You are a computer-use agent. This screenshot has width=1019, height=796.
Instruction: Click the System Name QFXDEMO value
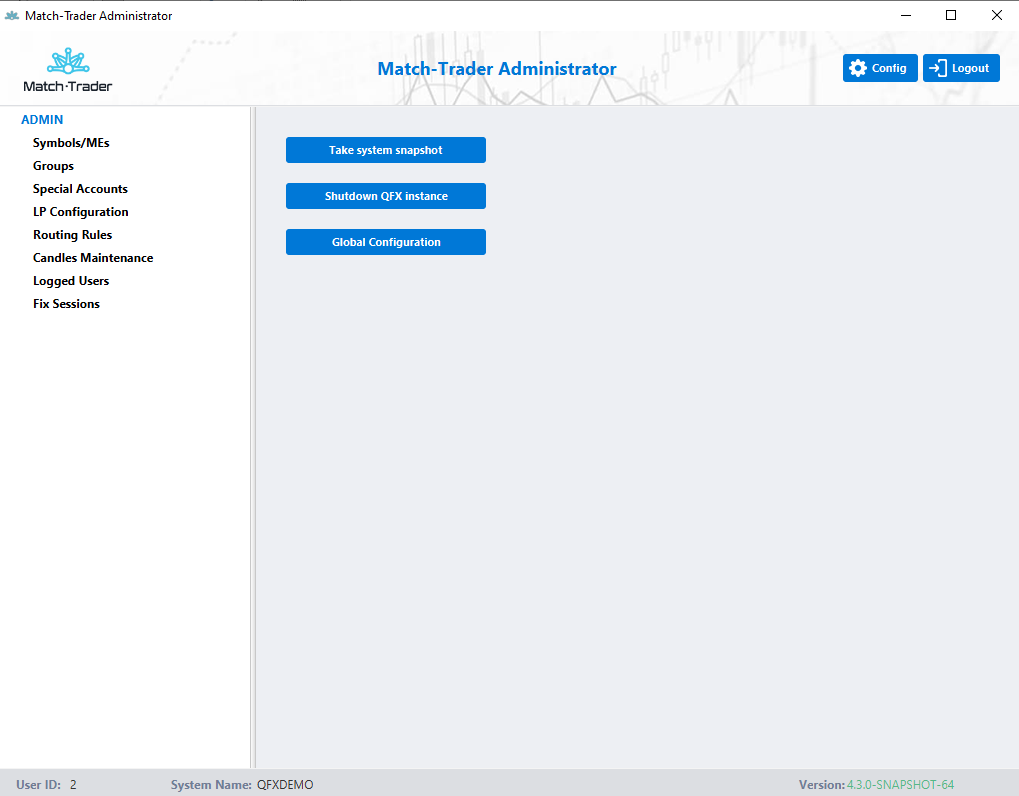[x=285, y=785]
